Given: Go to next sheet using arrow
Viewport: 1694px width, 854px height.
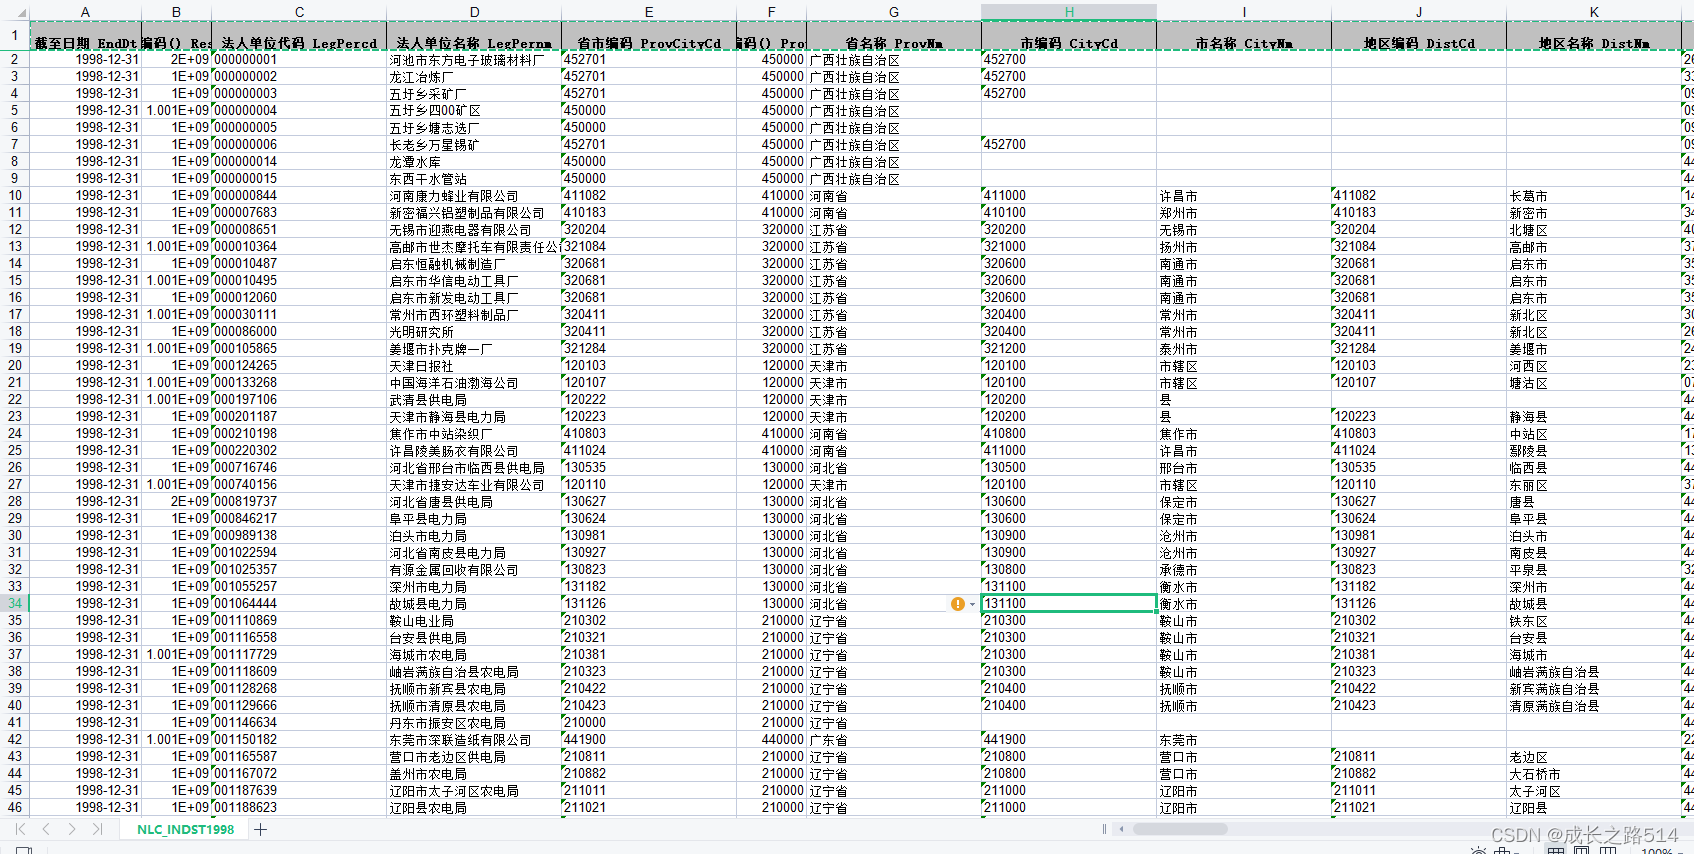Looking at the screenshot, I should pyautogui.click(x=72, y=829).
